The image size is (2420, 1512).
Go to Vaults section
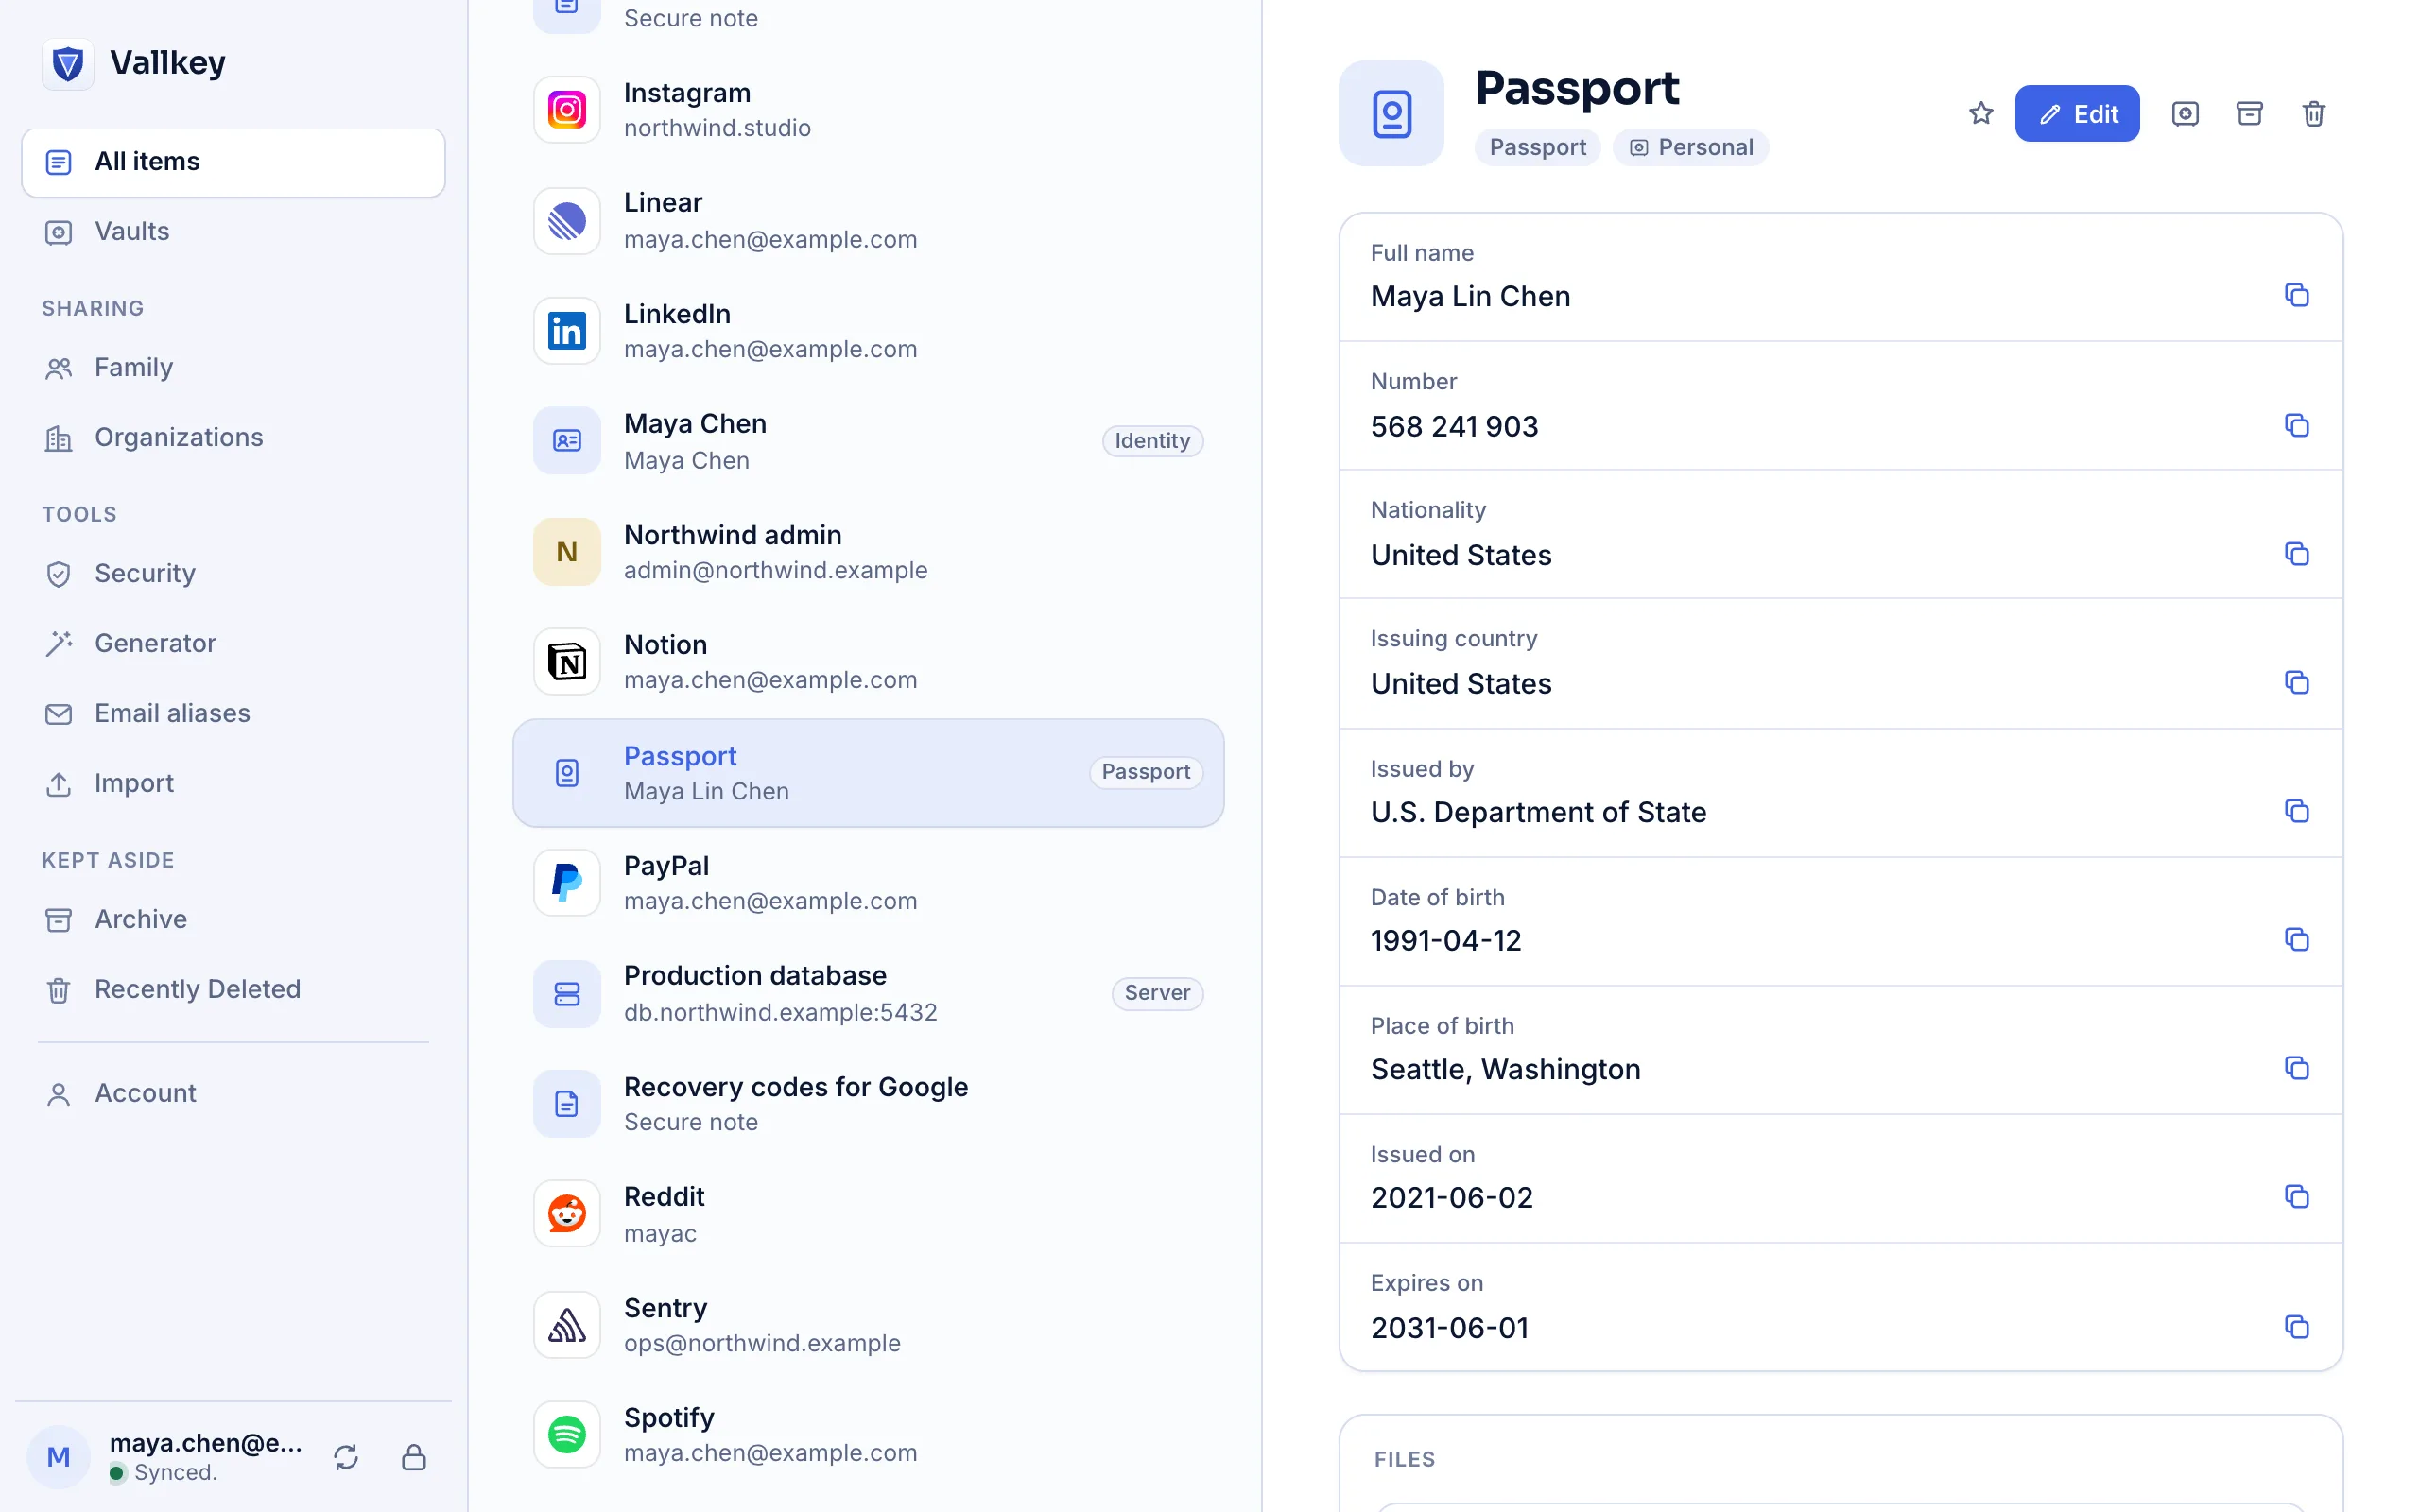click(233, 232)
